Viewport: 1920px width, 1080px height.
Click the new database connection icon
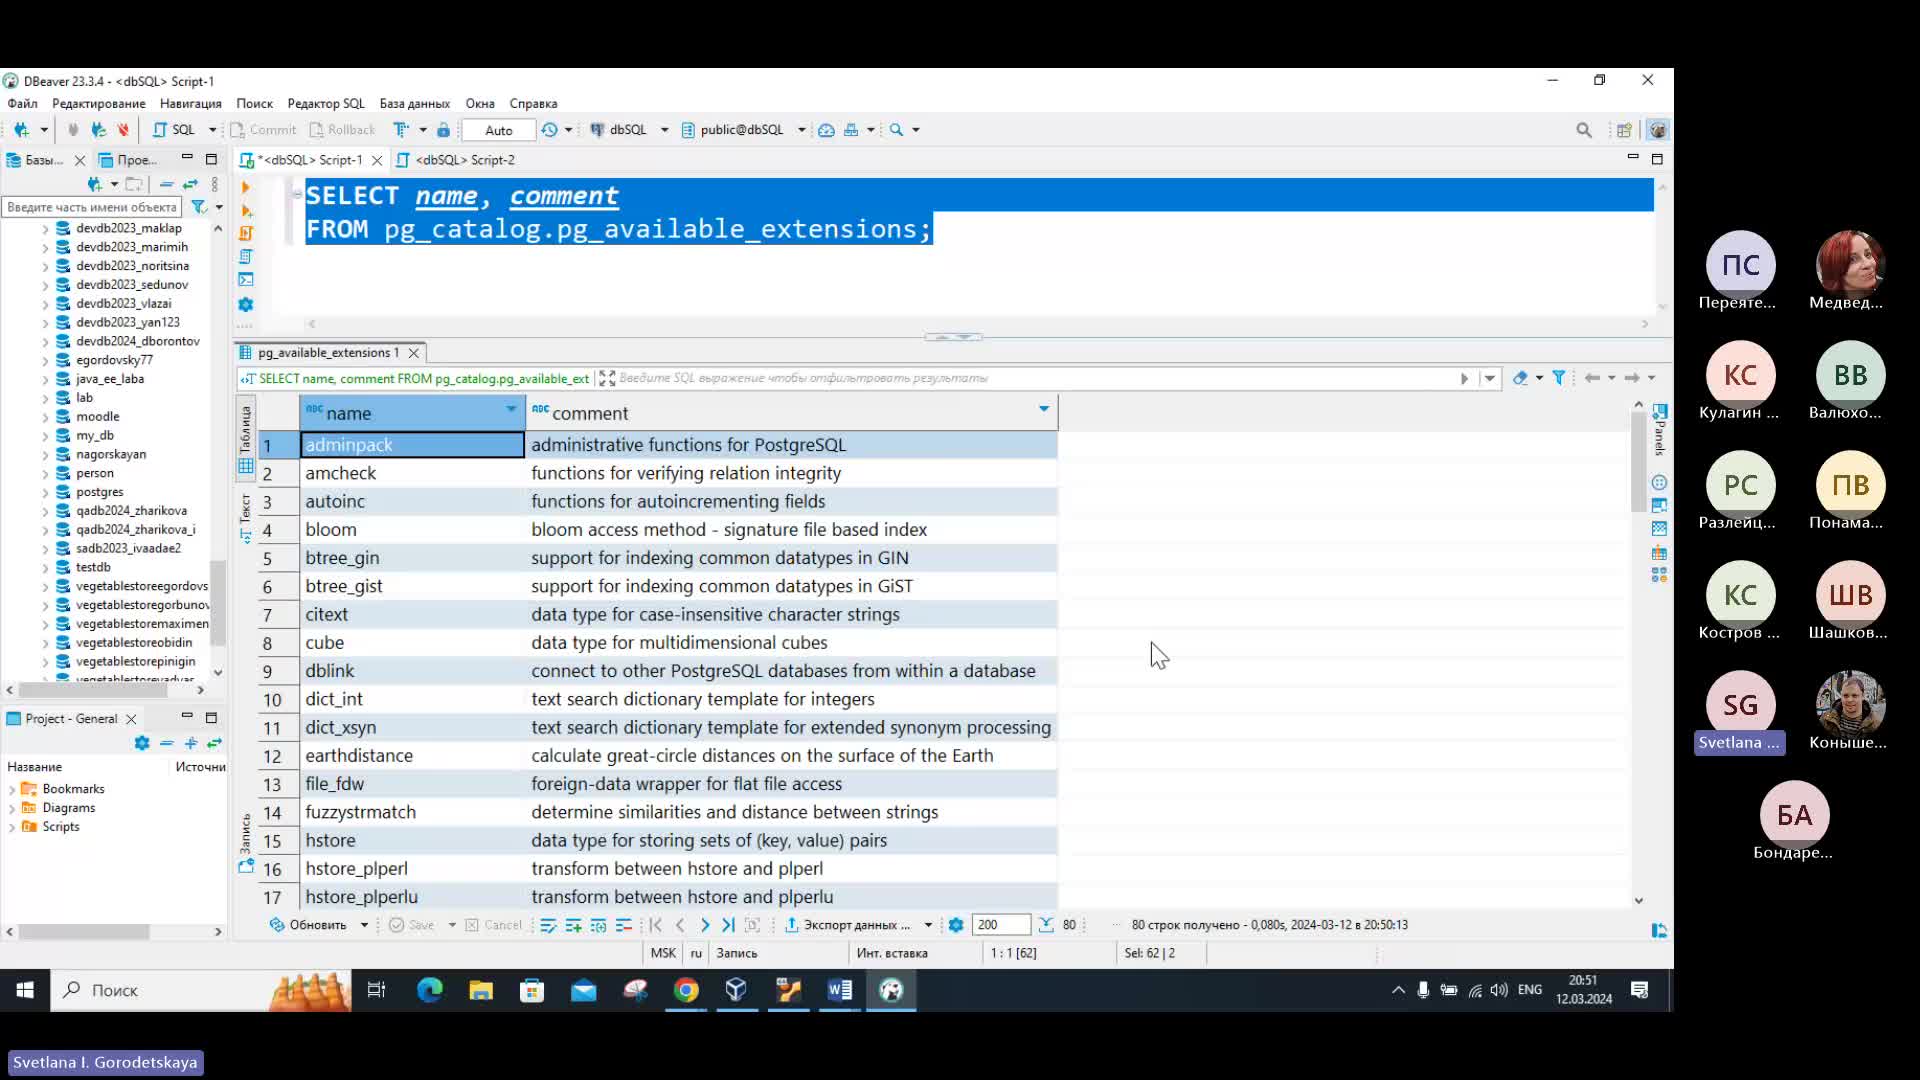pos(21,130)
